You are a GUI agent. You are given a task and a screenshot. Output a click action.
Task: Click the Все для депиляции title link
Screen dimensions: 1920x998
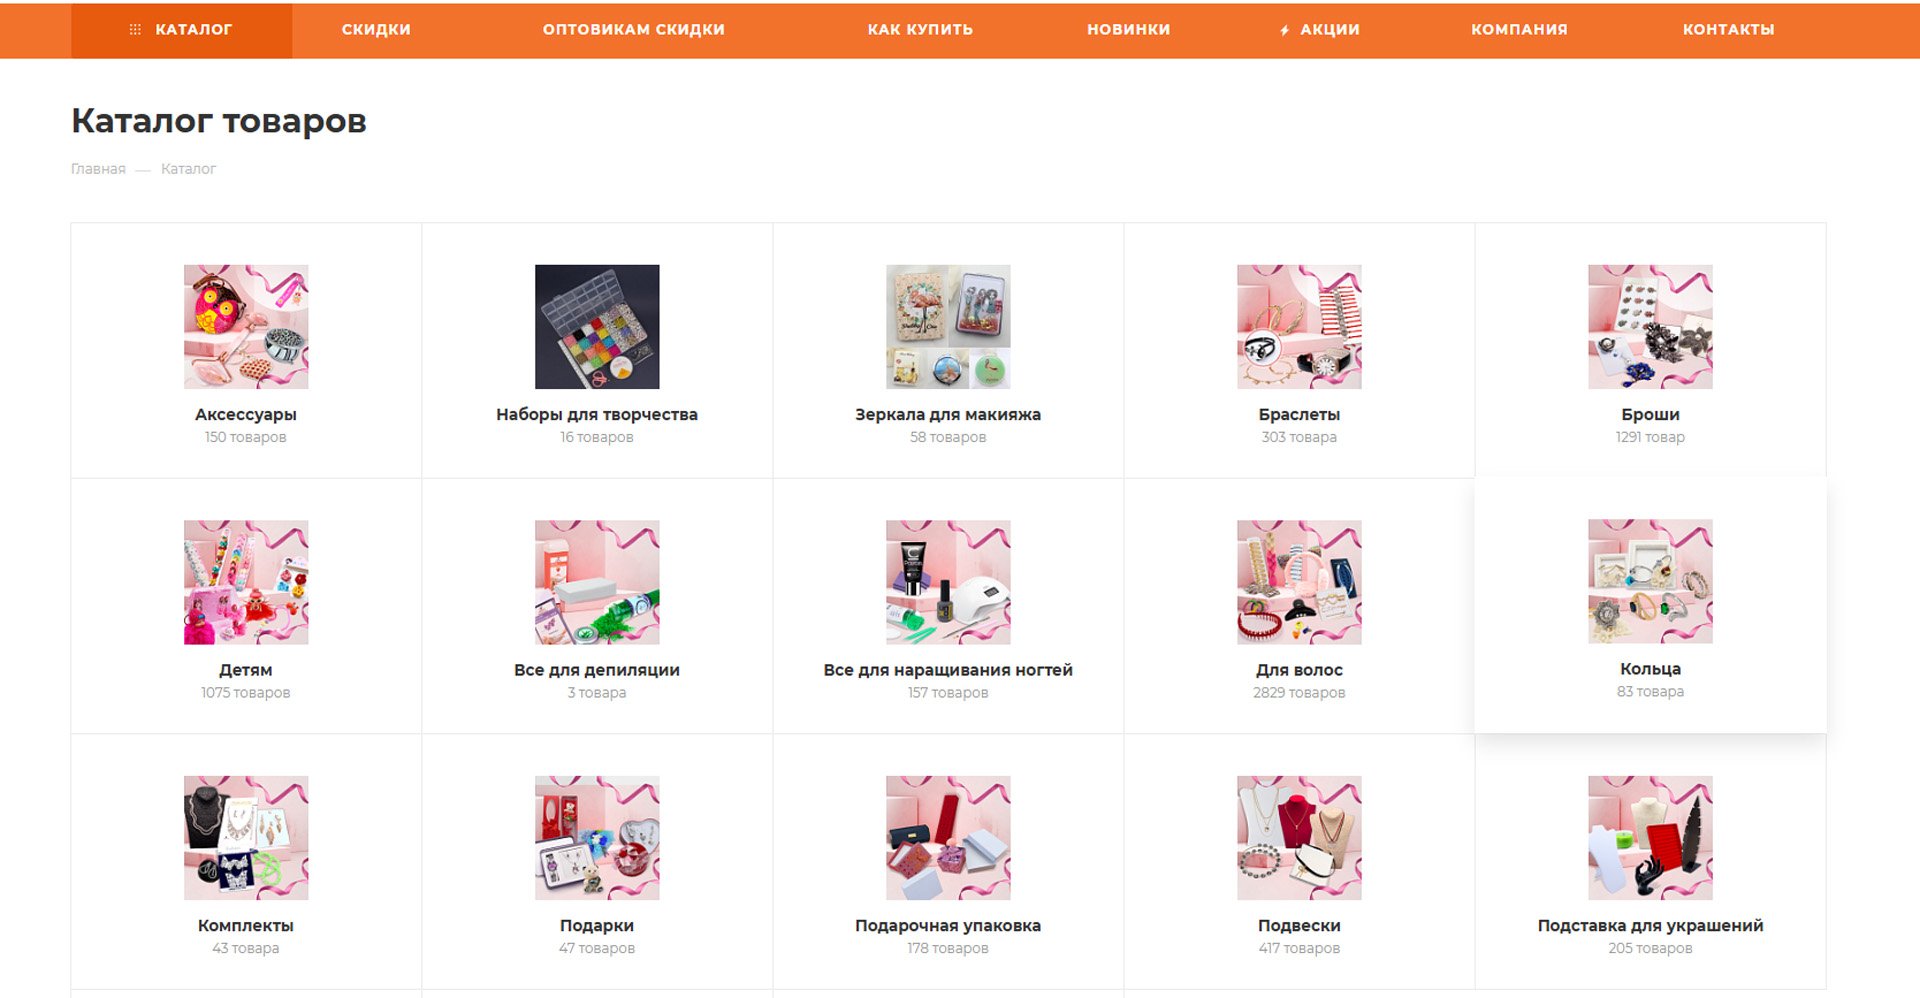click(x=597, y=670)
